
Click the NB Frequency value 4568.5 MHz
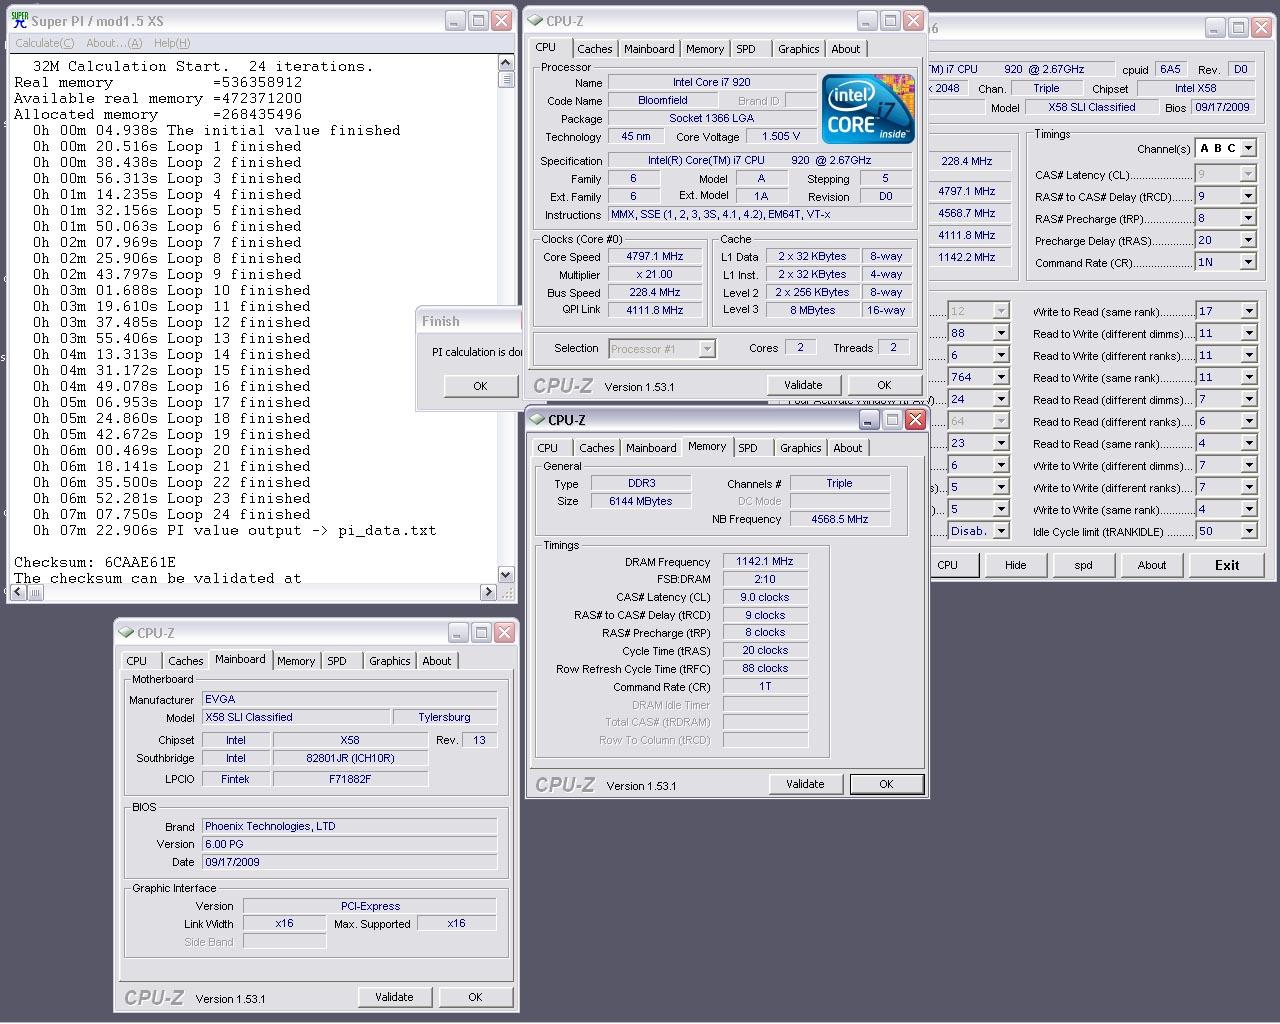tap(840, 519)
